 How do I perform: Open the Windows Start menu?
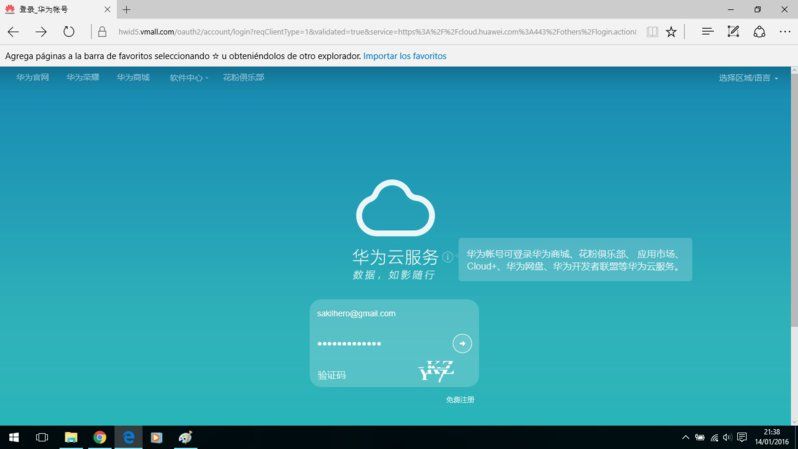tap(14, 437)
